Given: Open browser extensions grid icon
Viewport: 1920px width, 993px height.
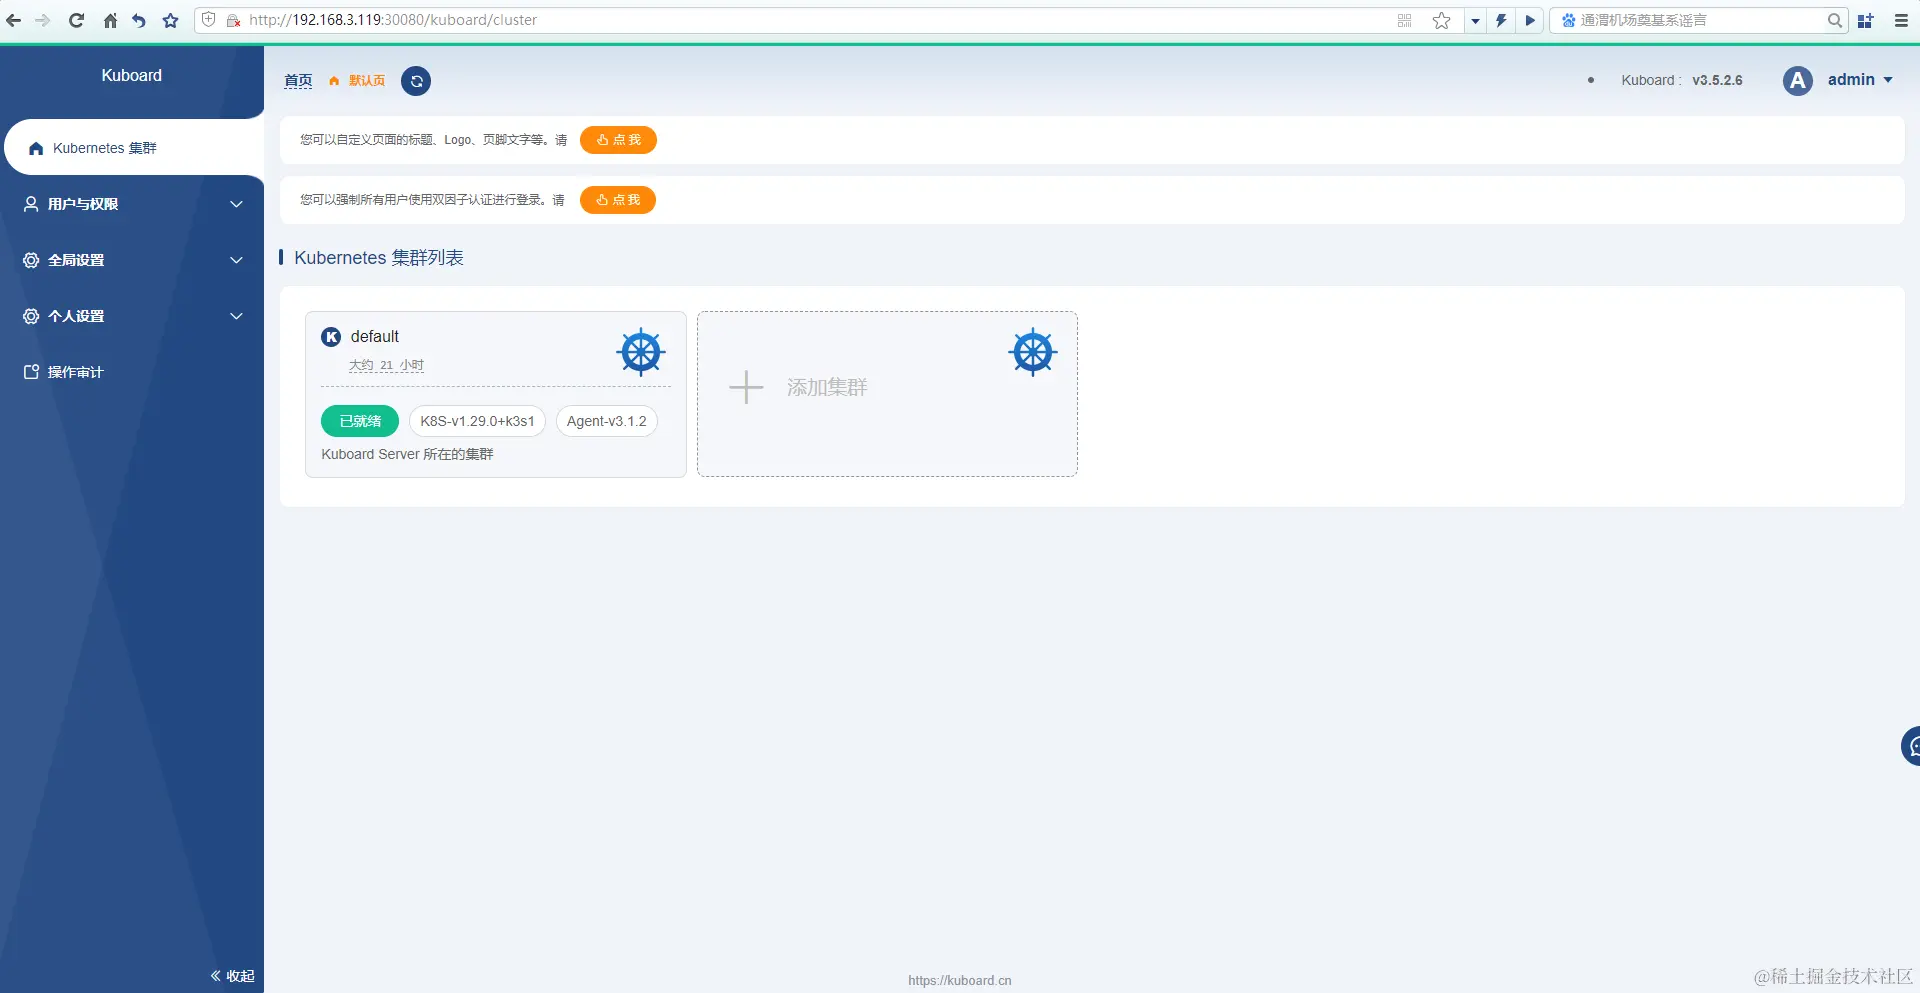Looking at the screenshot, I should [x=1865, y=20].
